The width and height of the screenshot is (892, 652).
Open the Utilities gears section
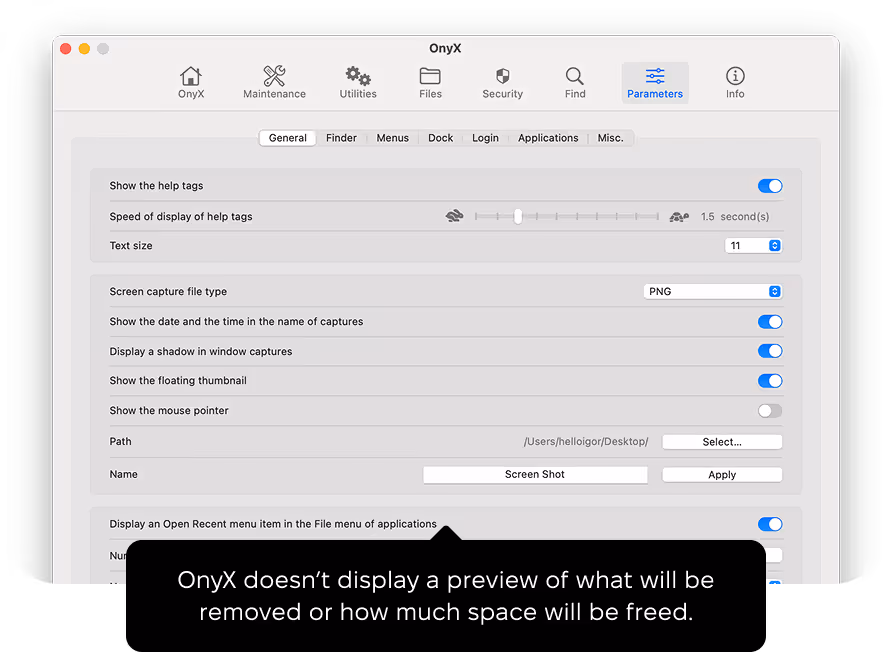(358, 82)
